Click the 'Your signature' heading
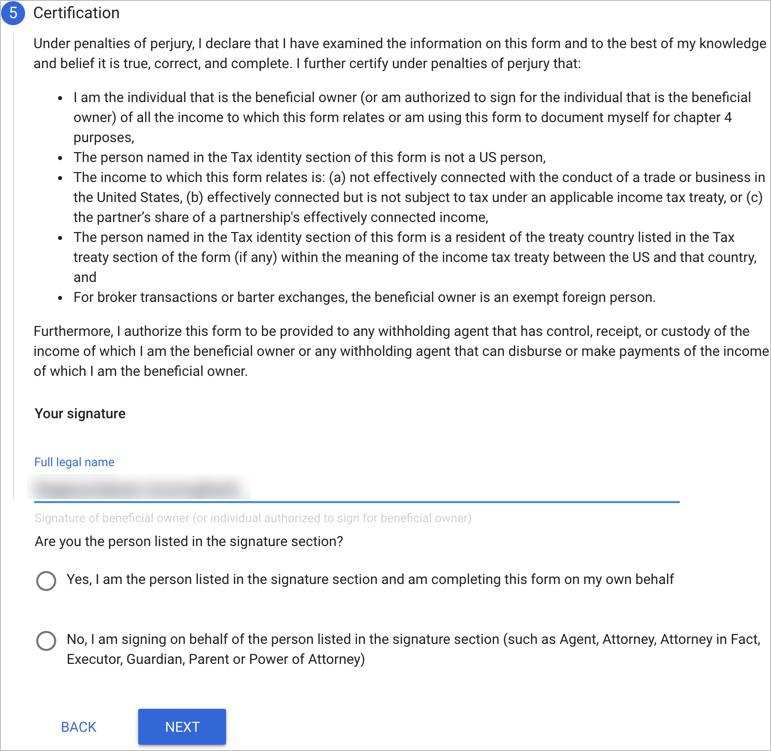This screenshot has width=771, height=751. point(80,413)
